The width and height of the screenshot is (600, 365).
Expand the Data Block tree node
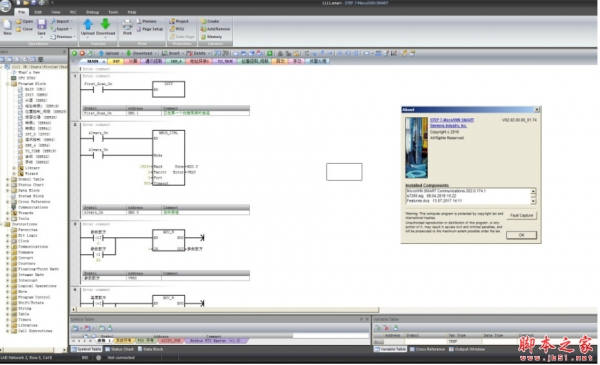pyautogui.click(x=8, y=190)
